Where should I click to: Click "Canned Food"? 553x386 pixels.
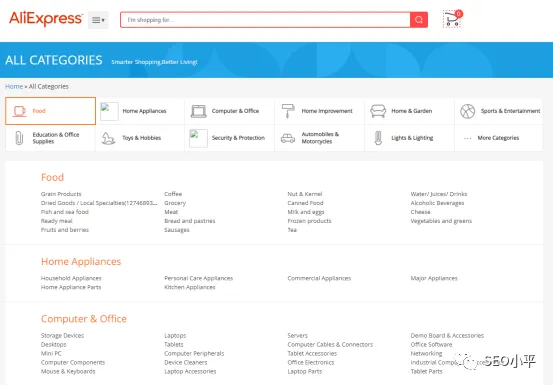click(305, 203)
